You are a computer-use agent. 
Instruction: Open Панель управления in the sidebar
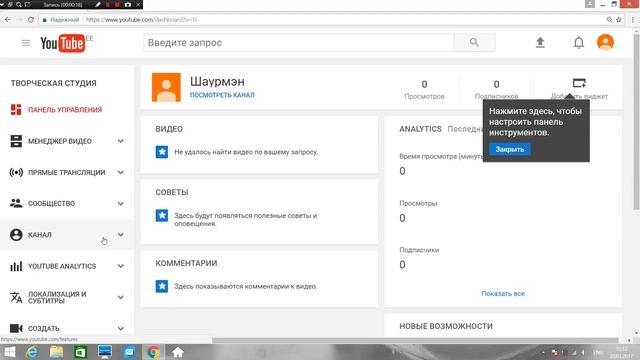pyautogui.click(x=65, y=110)
